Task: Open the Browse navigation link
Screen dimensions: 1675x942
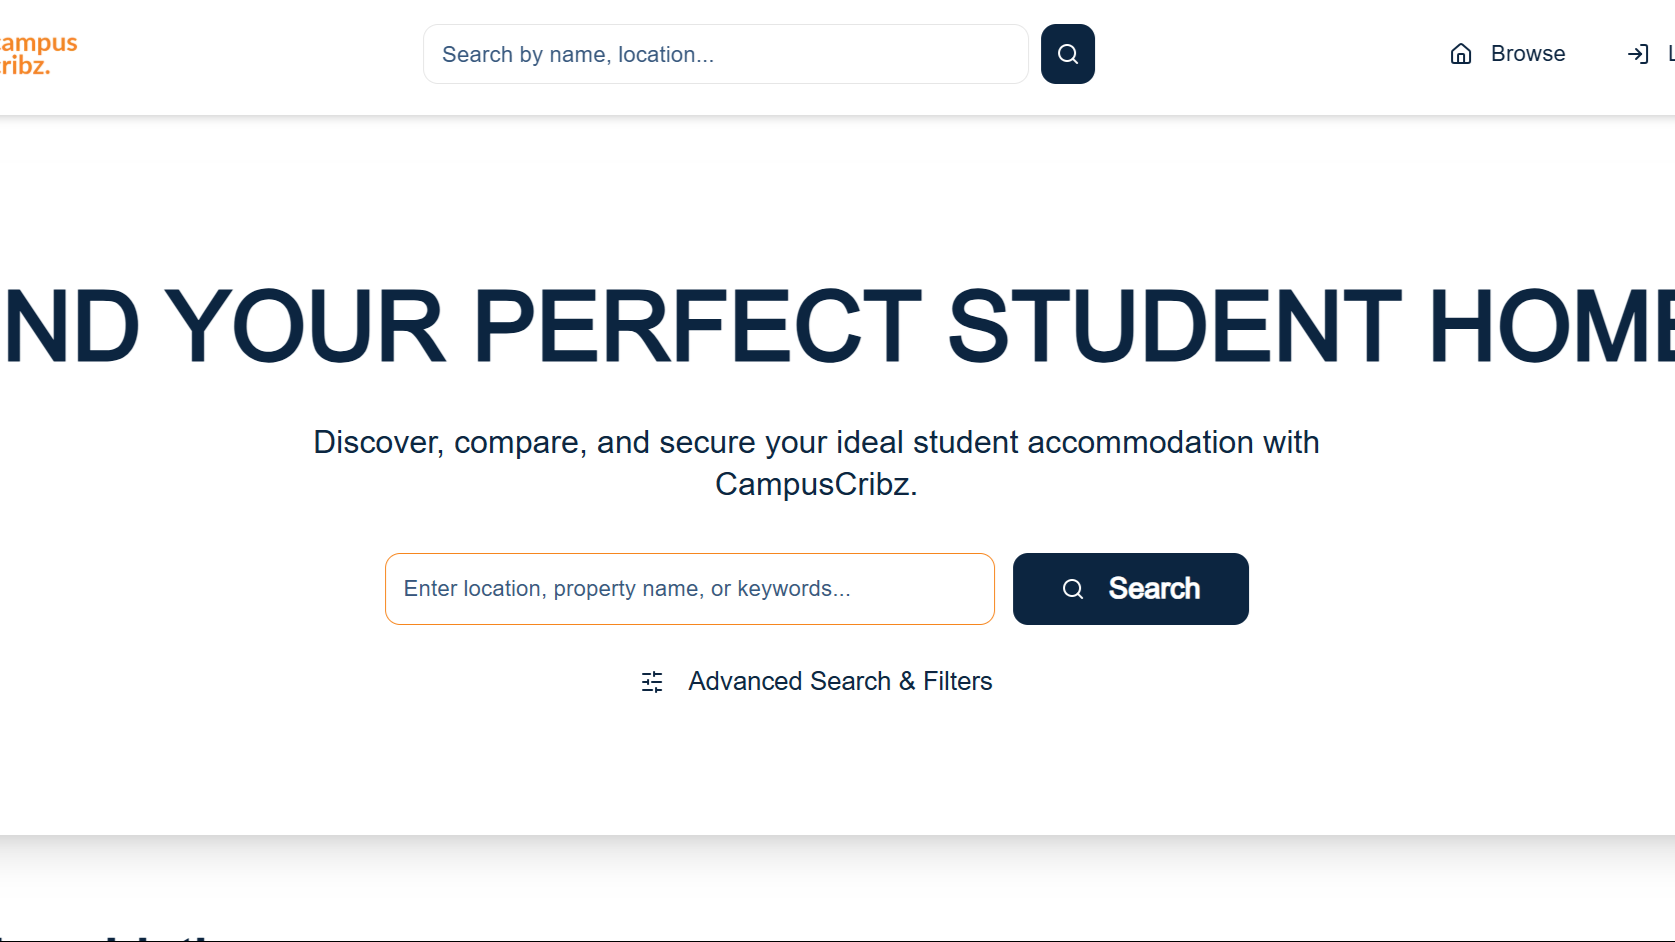Action: click(1527, 54)
